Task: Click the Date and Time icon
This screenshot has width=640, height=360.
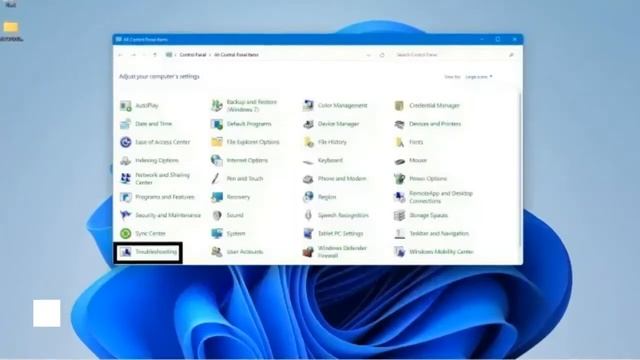Action: [125, 124]
